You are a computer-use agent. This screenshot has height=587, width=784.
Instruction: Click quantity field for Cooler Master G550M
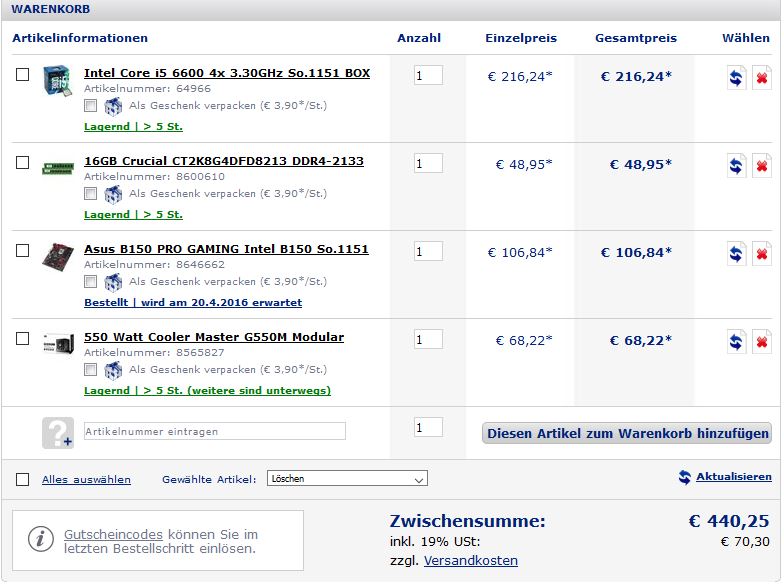pyautogui.click(x=428, y=340)
